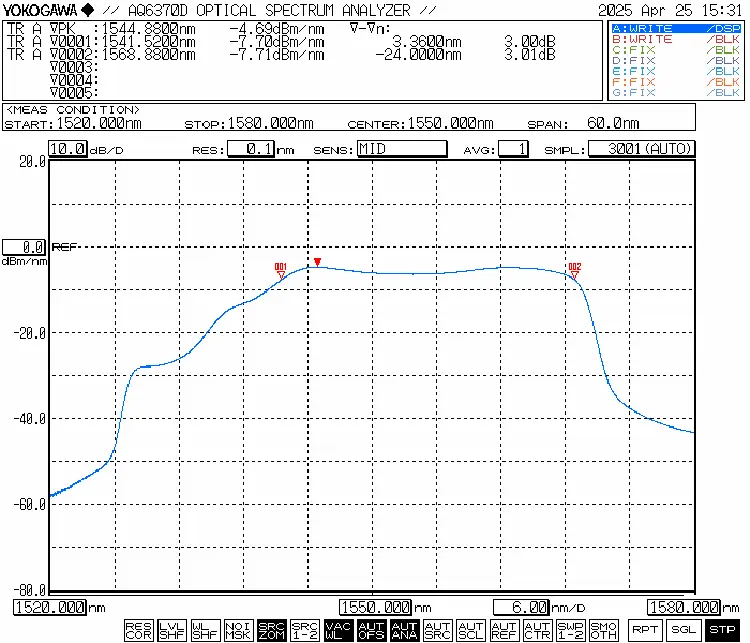Open the SENS MID sensitivity selector
The width and height of the screenshot is (750, 643).
tap(402, 149)
